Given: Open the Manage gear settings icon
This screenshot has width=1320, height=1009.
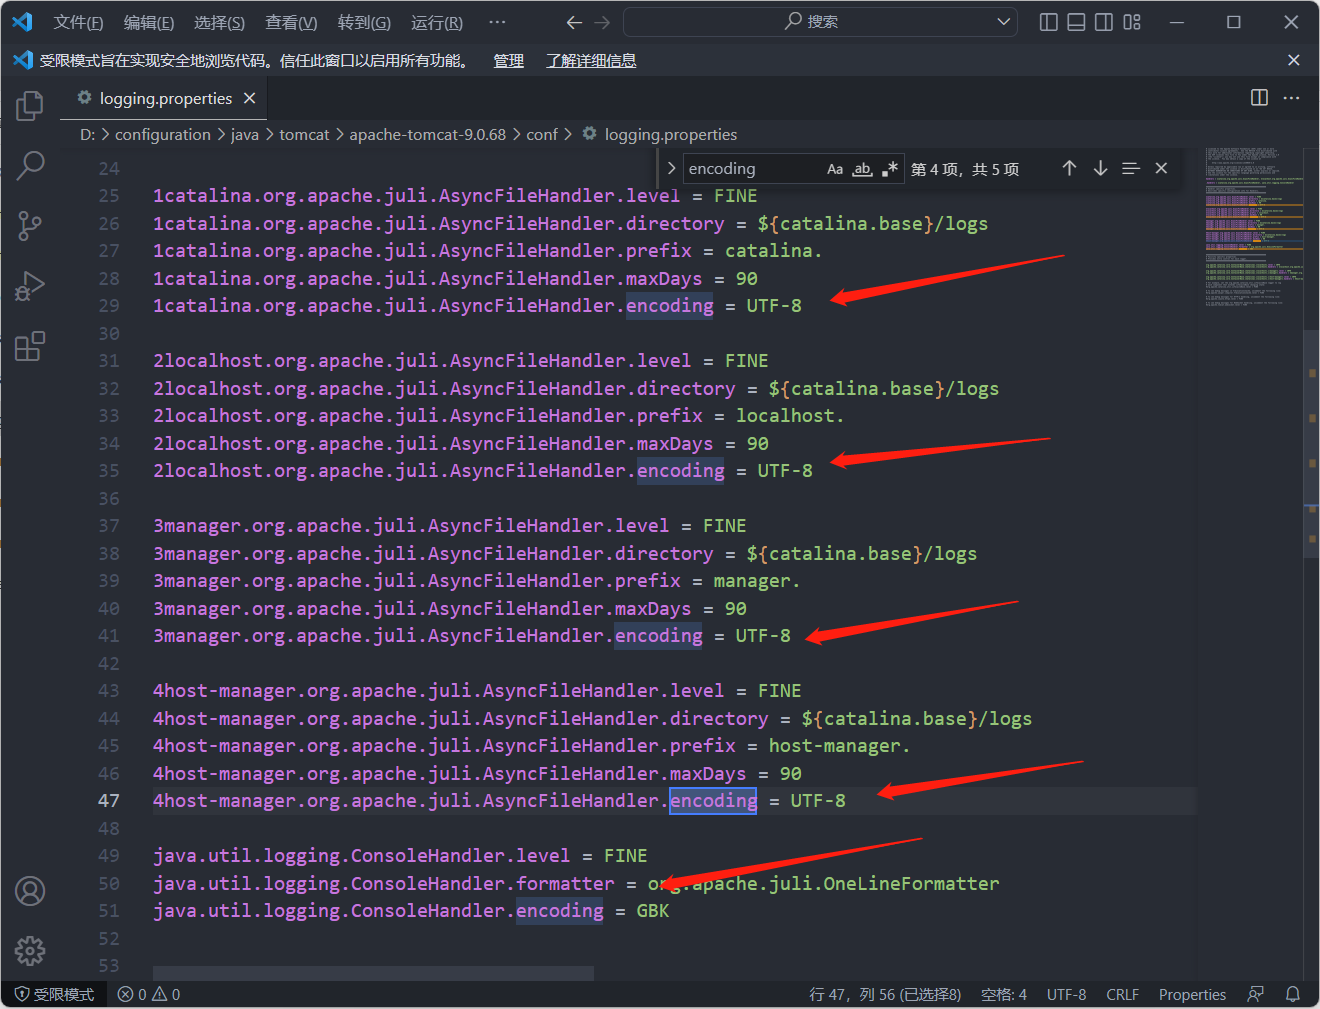Looking at the screenshot, I should [30, 950].
